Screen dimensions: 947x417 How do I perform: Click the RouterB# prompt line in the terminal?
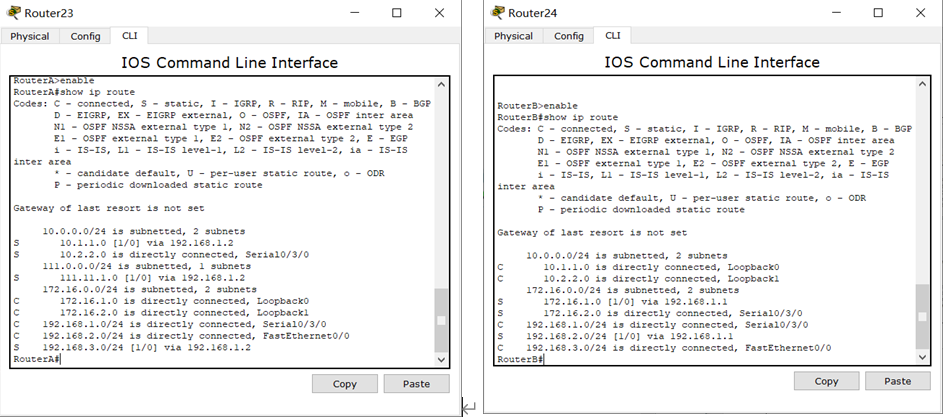point(704,360)
